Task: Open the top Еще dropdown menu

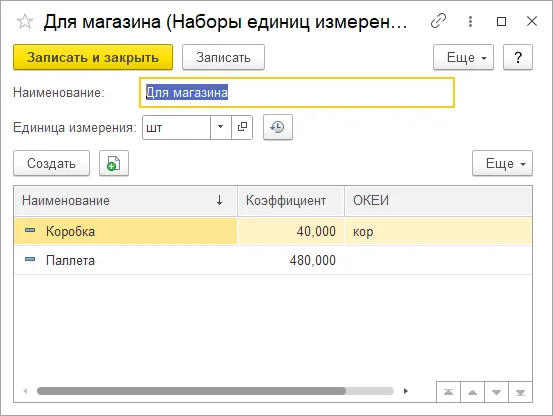Action: click(463, 57)
